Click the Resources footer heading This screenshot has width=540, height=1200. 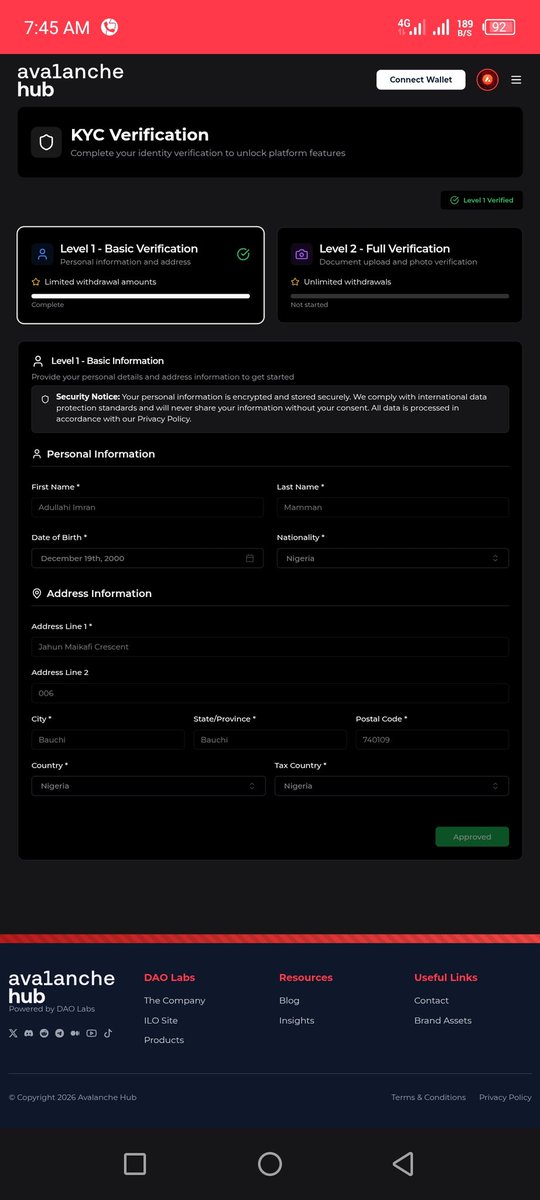(x=306, y=977)
